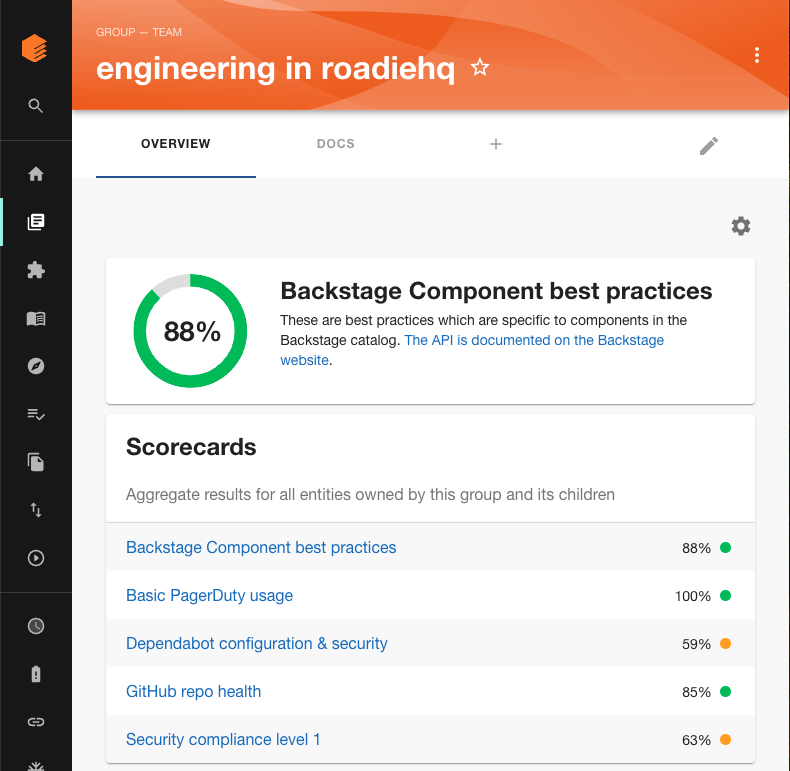Open the battery alert icon in the sidebar
Screen dimensions: 790x771
(x=36, y=674)
